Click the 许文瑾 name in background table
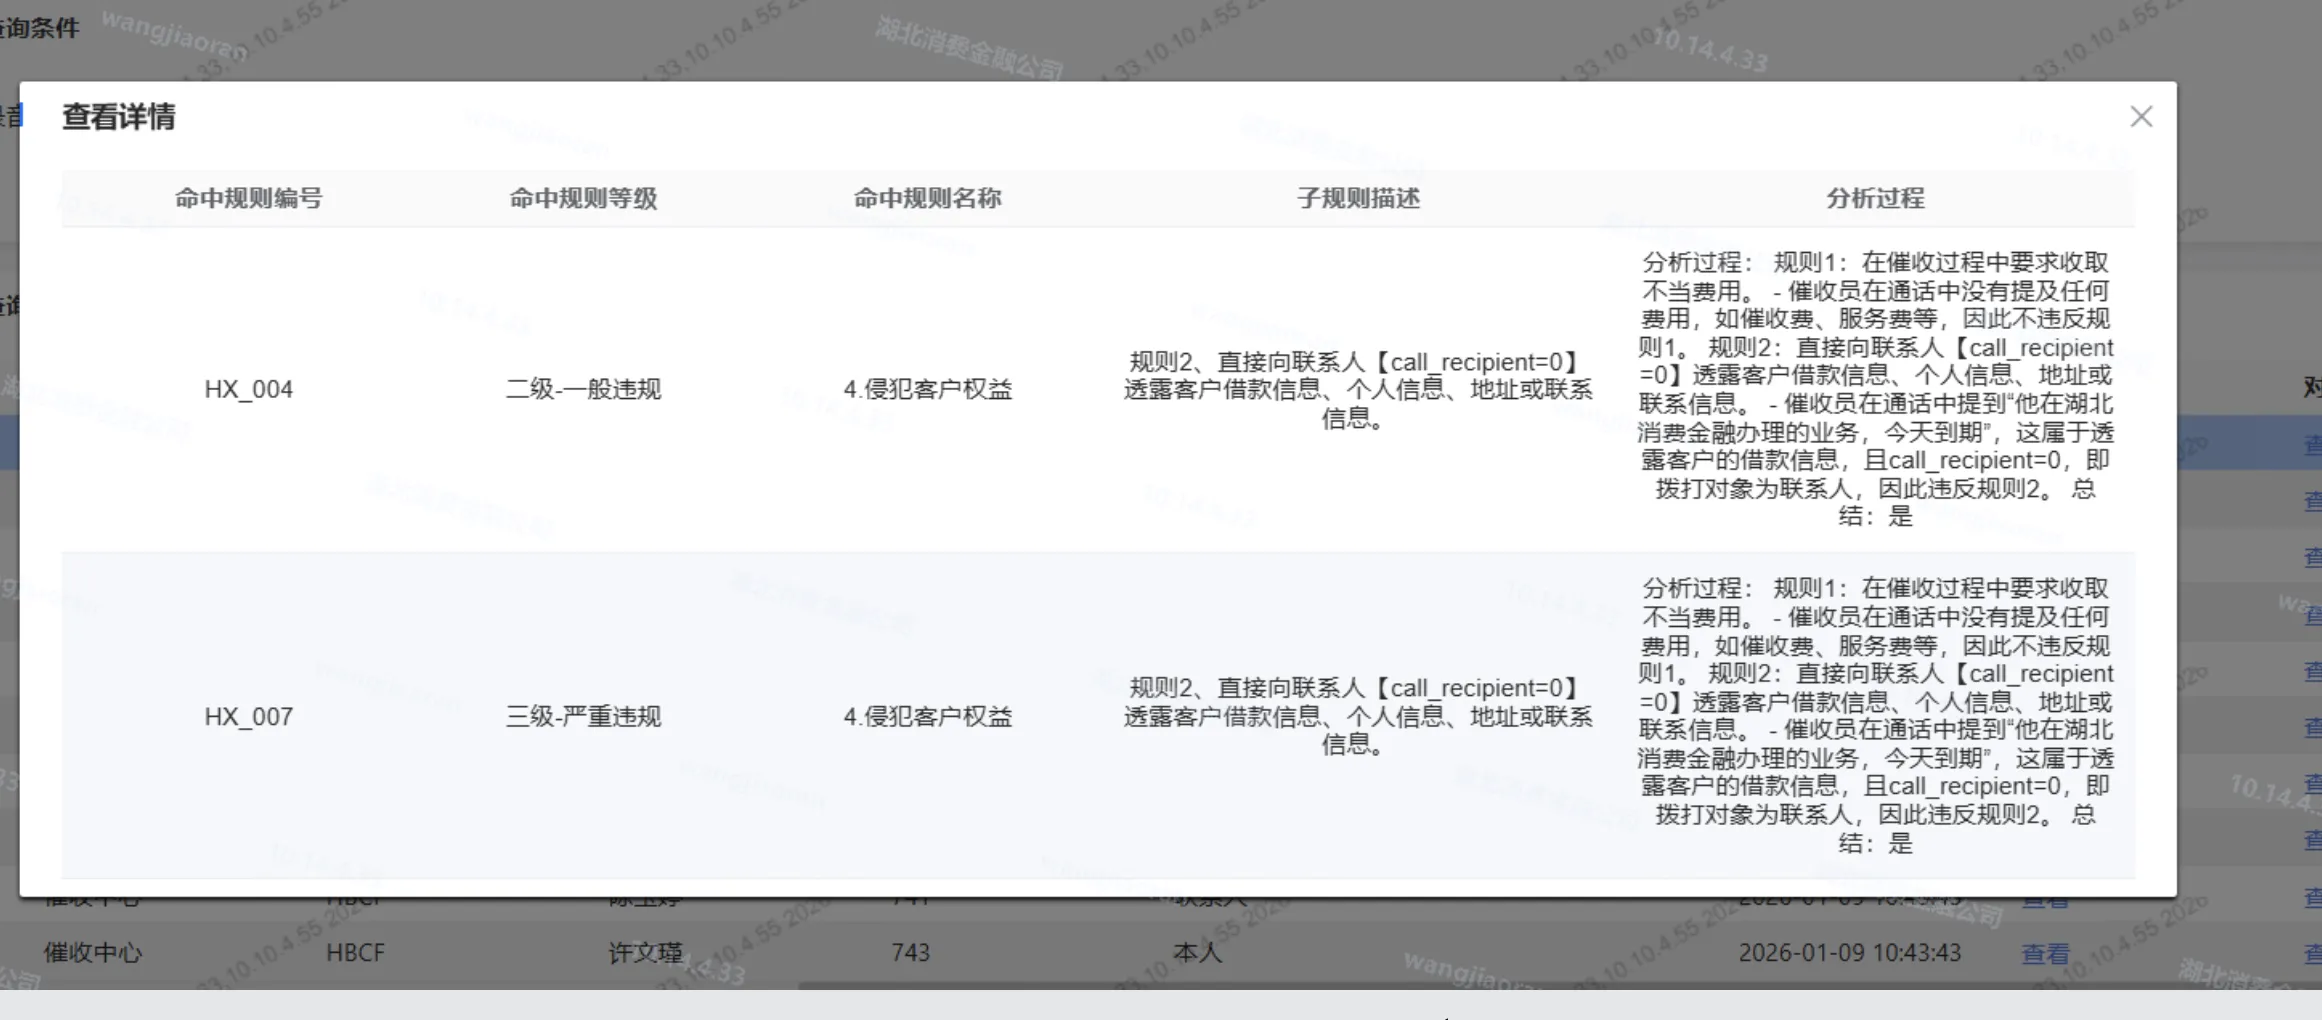2322x1020 pixels. tap(645, 953)
